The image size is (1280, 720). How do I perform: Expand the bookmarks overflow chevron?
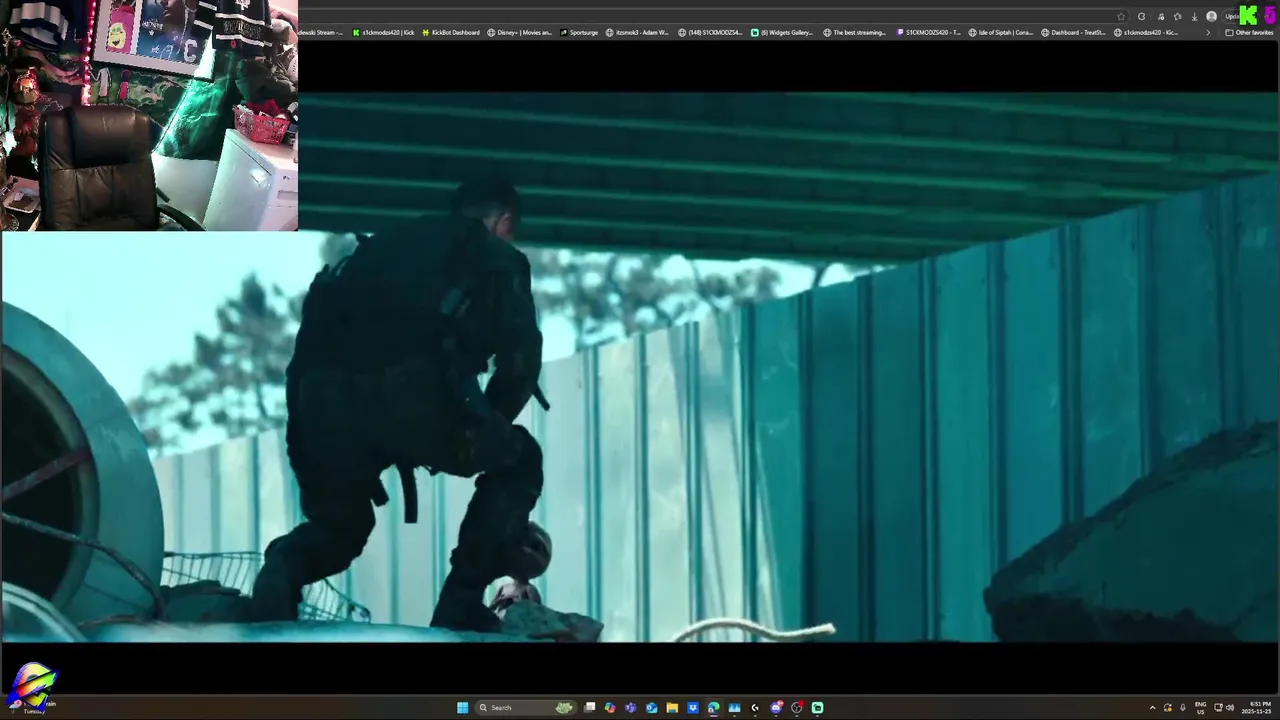point(1208,32)
